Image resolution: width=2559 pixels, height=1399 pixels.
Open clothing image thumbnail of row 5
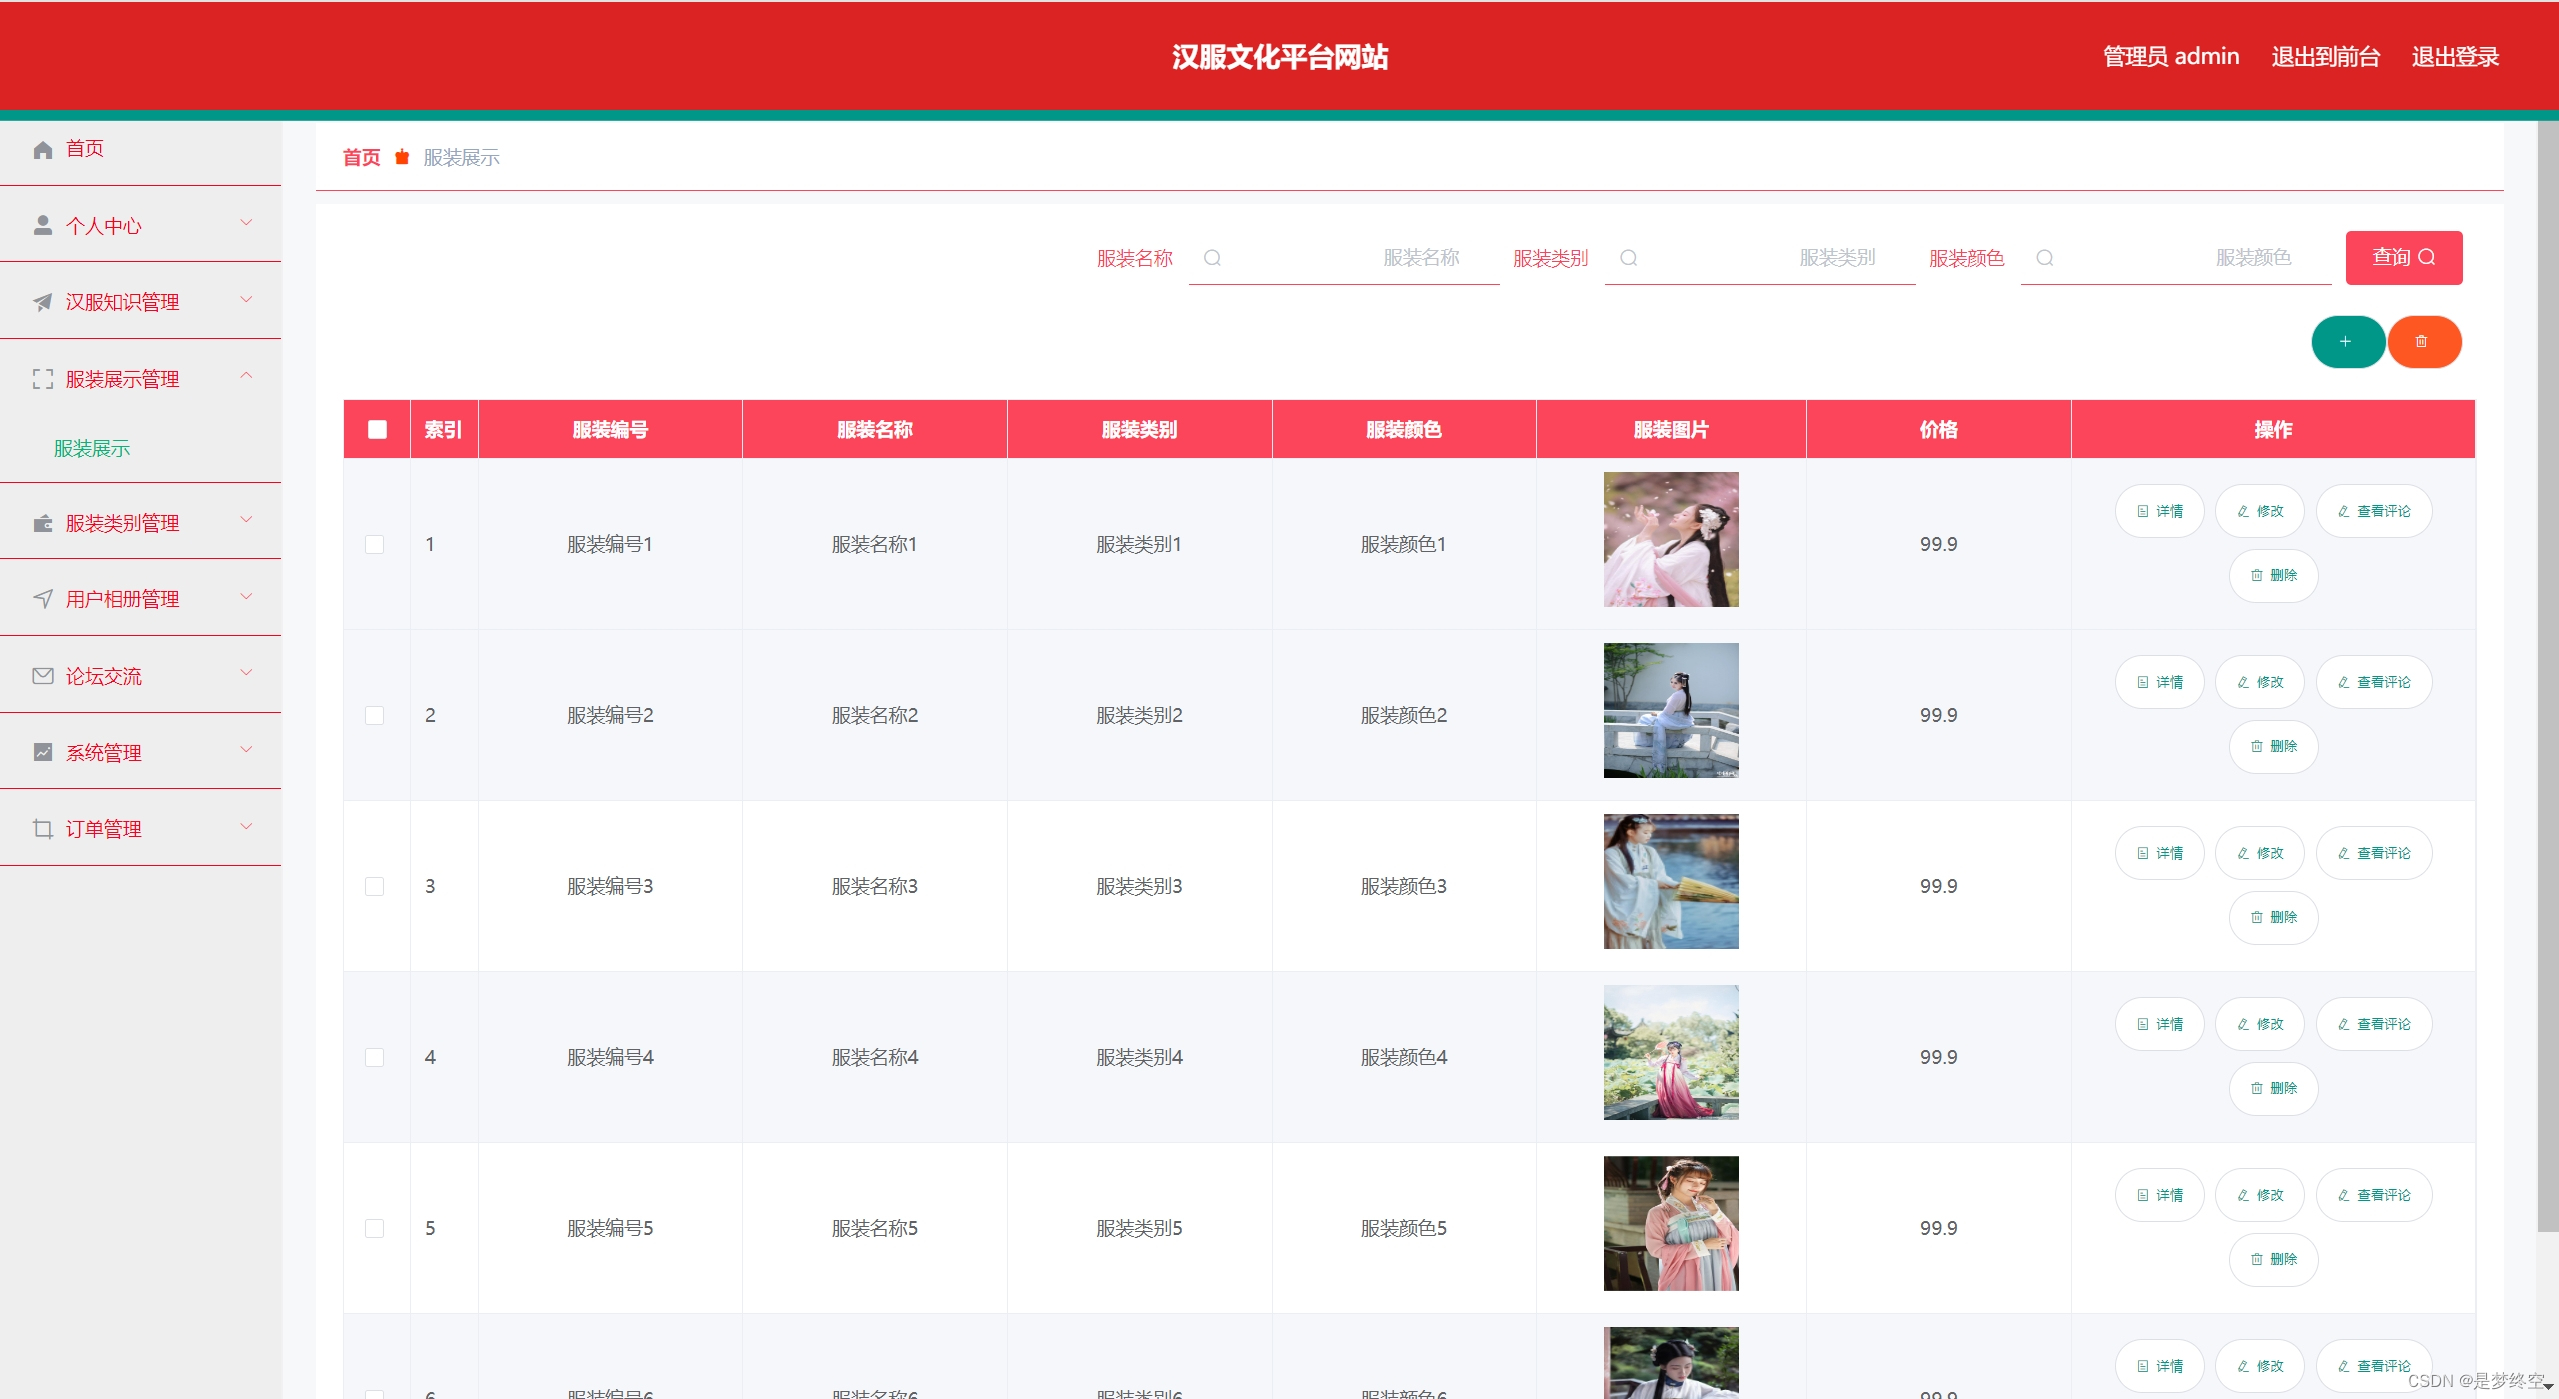point(1671,1223)
